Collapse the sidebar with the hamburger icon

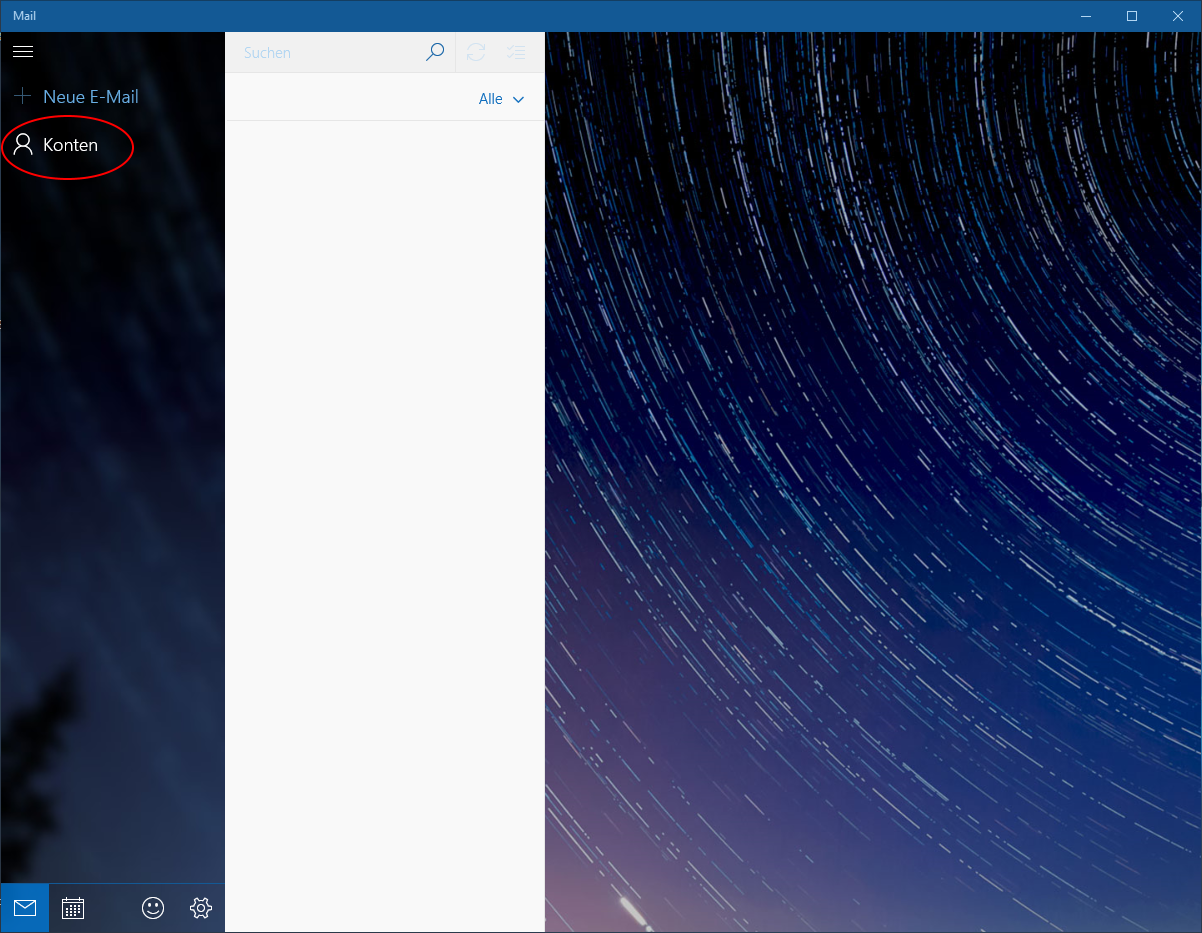coord(23,51)
